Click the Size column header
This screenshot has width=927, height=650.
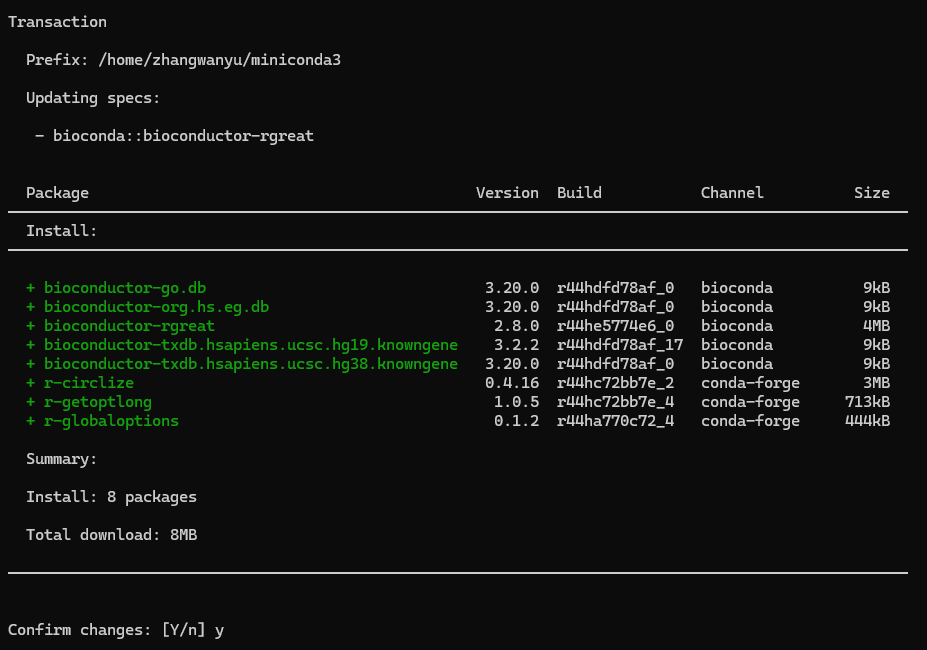point(871,193)
